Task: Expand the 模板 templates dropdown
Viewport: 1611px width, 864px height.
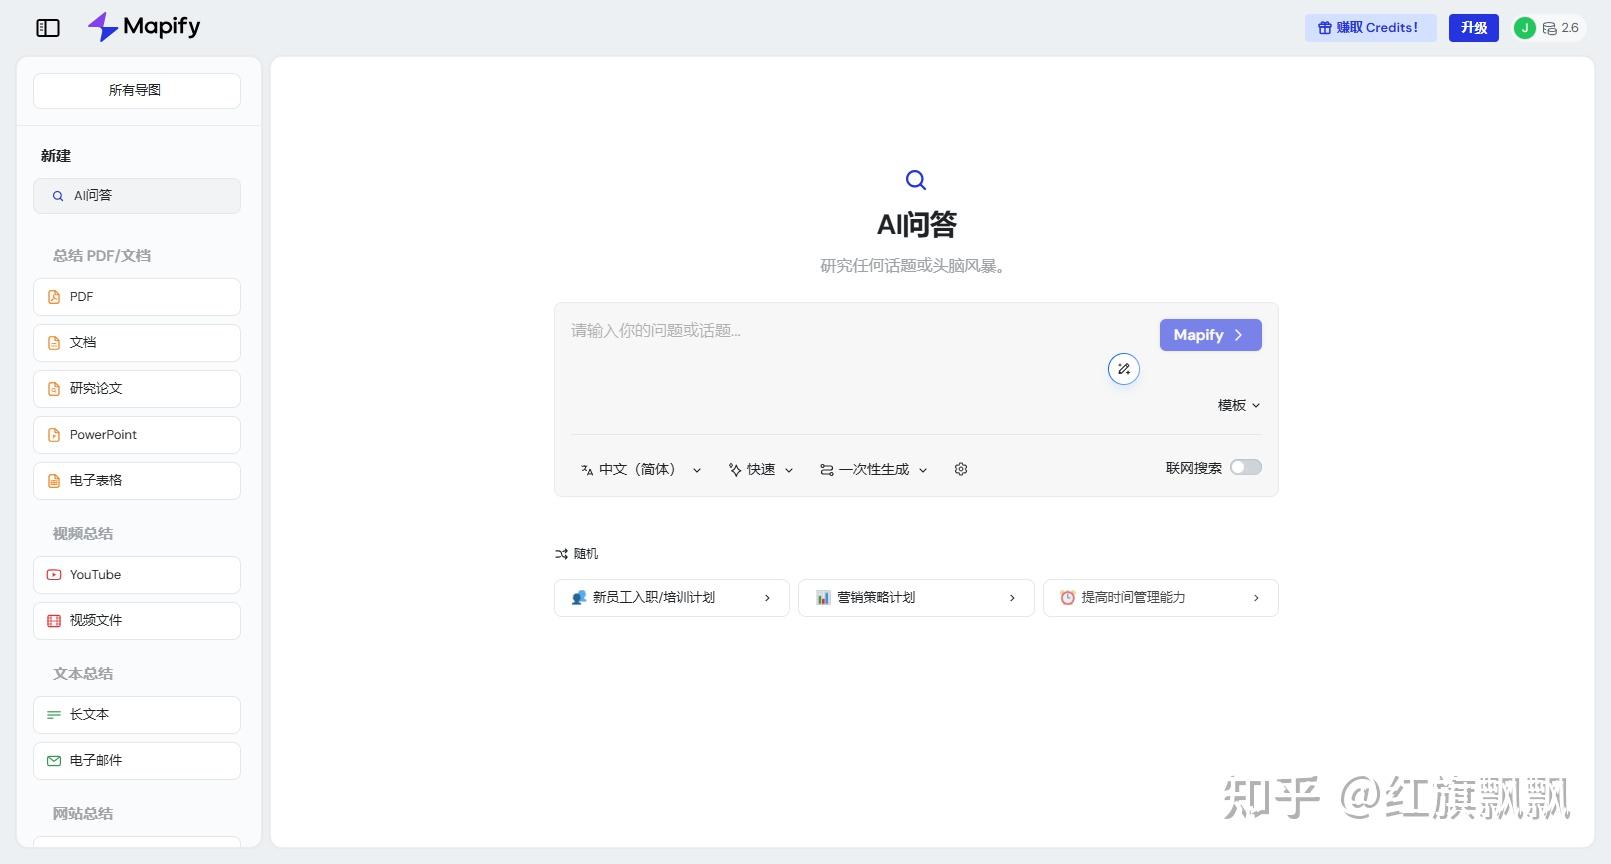Action: point(1239,405)
